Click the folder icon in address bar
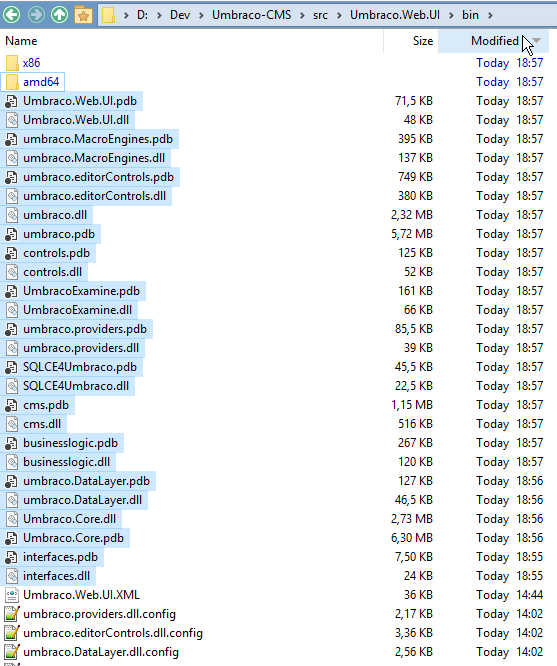This screenshot has width=557, height=666. 109,15
